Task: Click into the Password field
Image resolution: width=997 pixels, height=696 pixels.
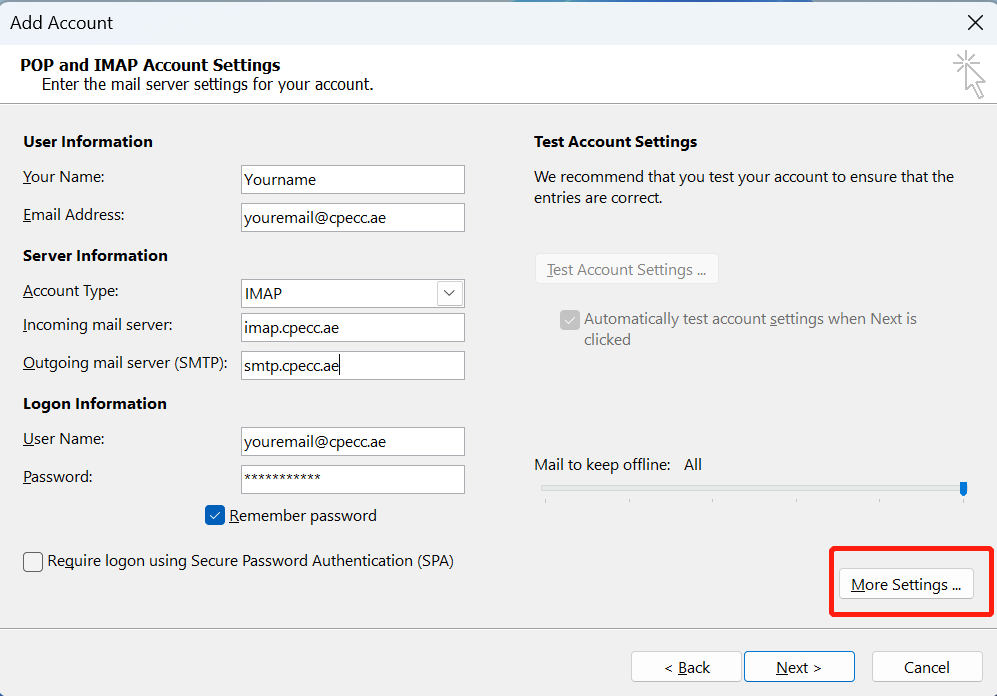Action: pyautogui.click(x=353, y=479)
